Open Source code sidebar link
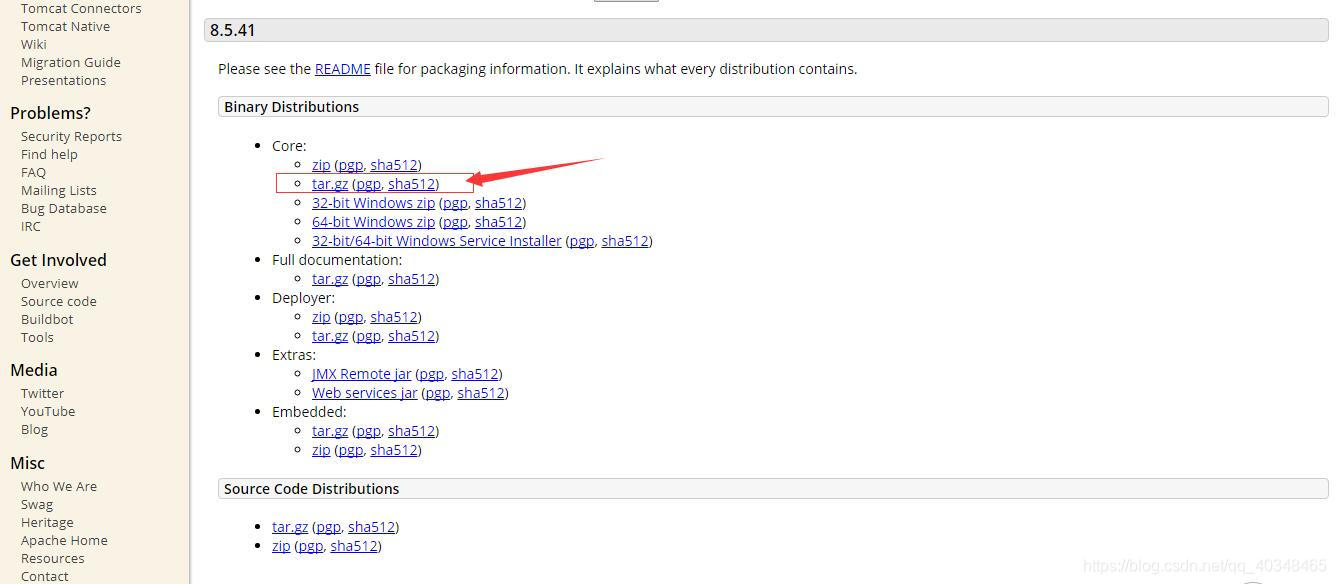 click(x=59, y=301)
